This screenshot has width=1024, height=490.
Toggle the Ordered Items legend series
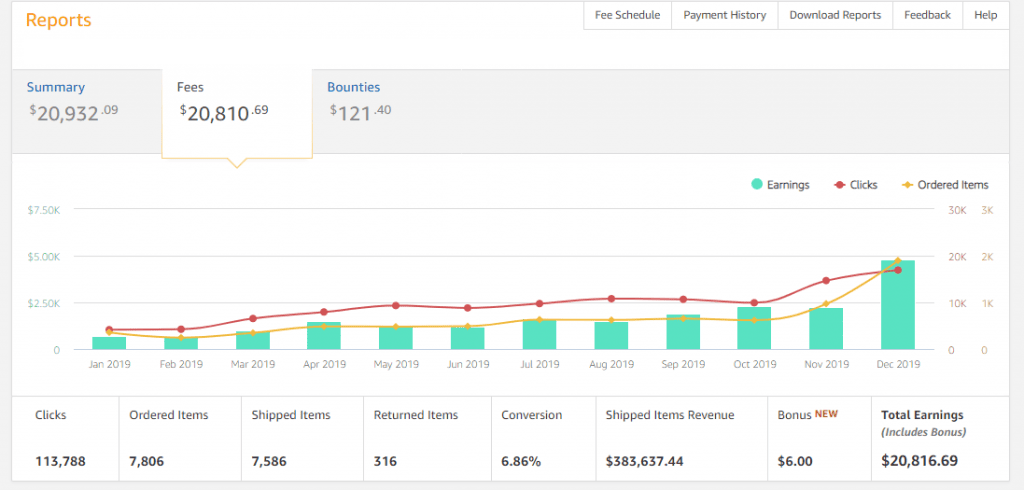[944, 185]
